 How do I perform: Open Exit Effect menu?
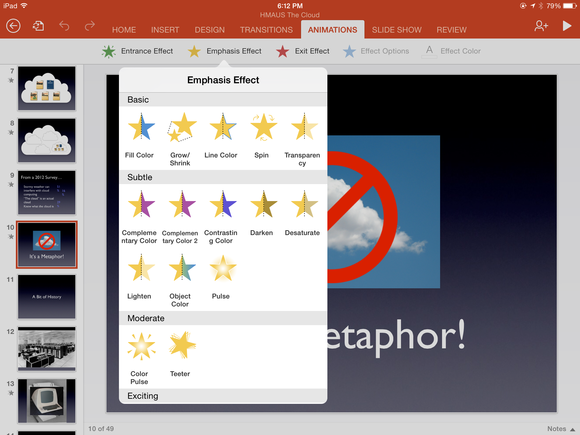(303, 51)
